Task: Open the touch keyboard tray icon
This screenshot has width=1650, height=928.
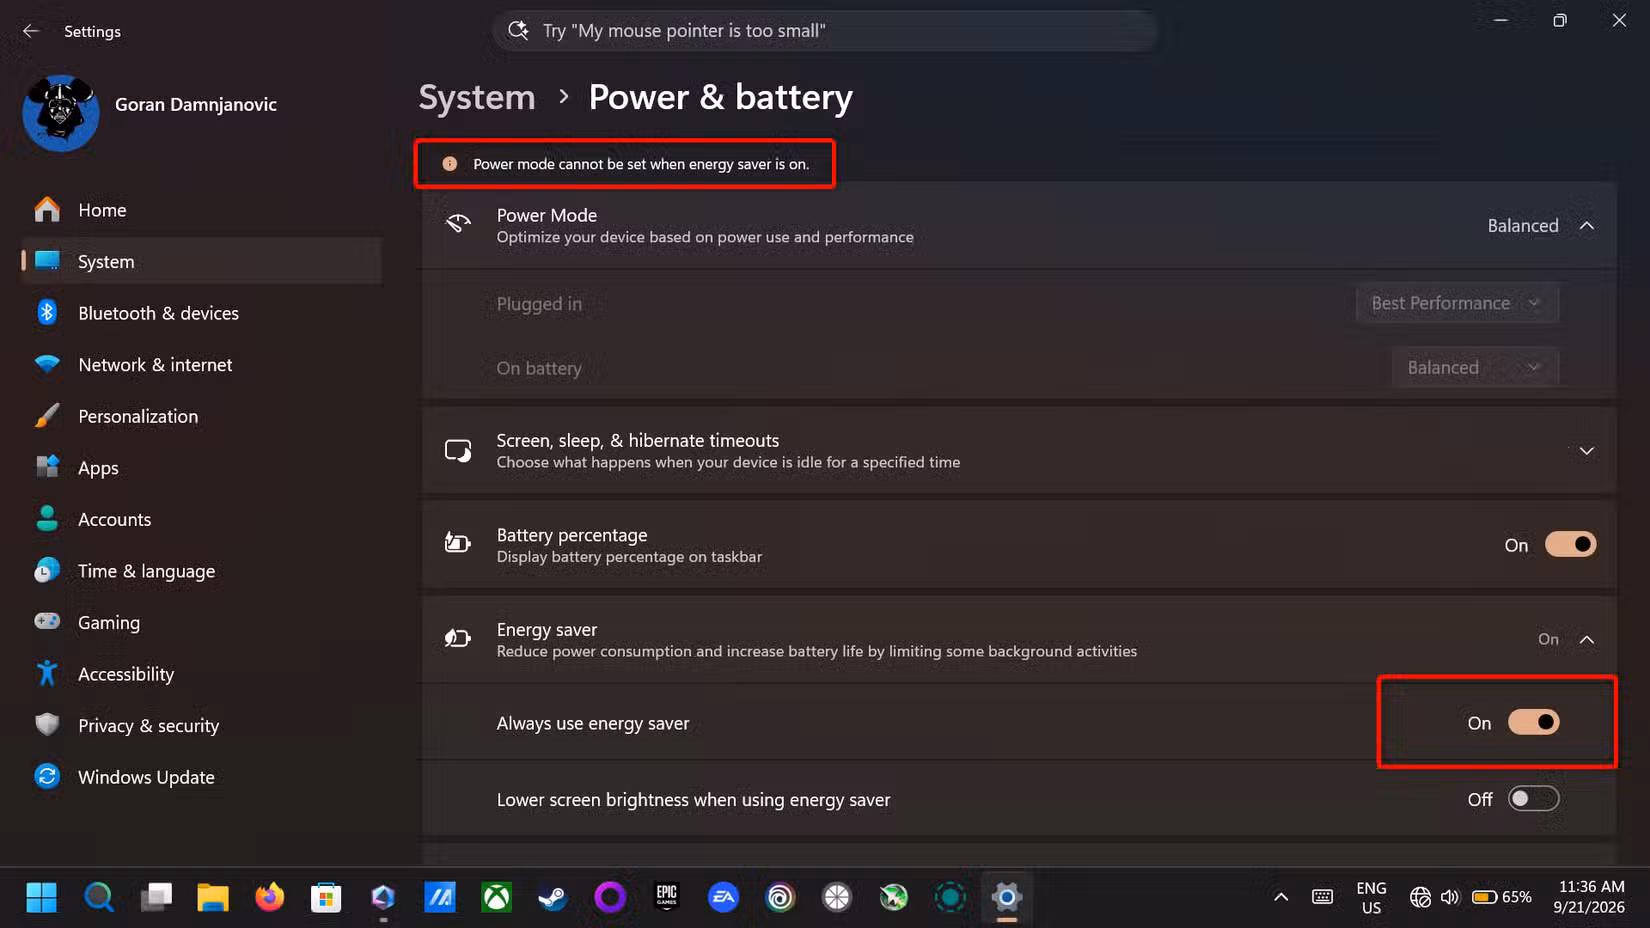Action: 1322,897
